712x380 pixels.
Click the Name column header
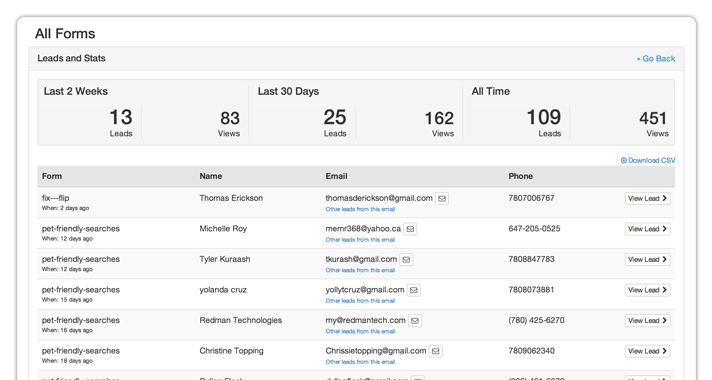211,176
